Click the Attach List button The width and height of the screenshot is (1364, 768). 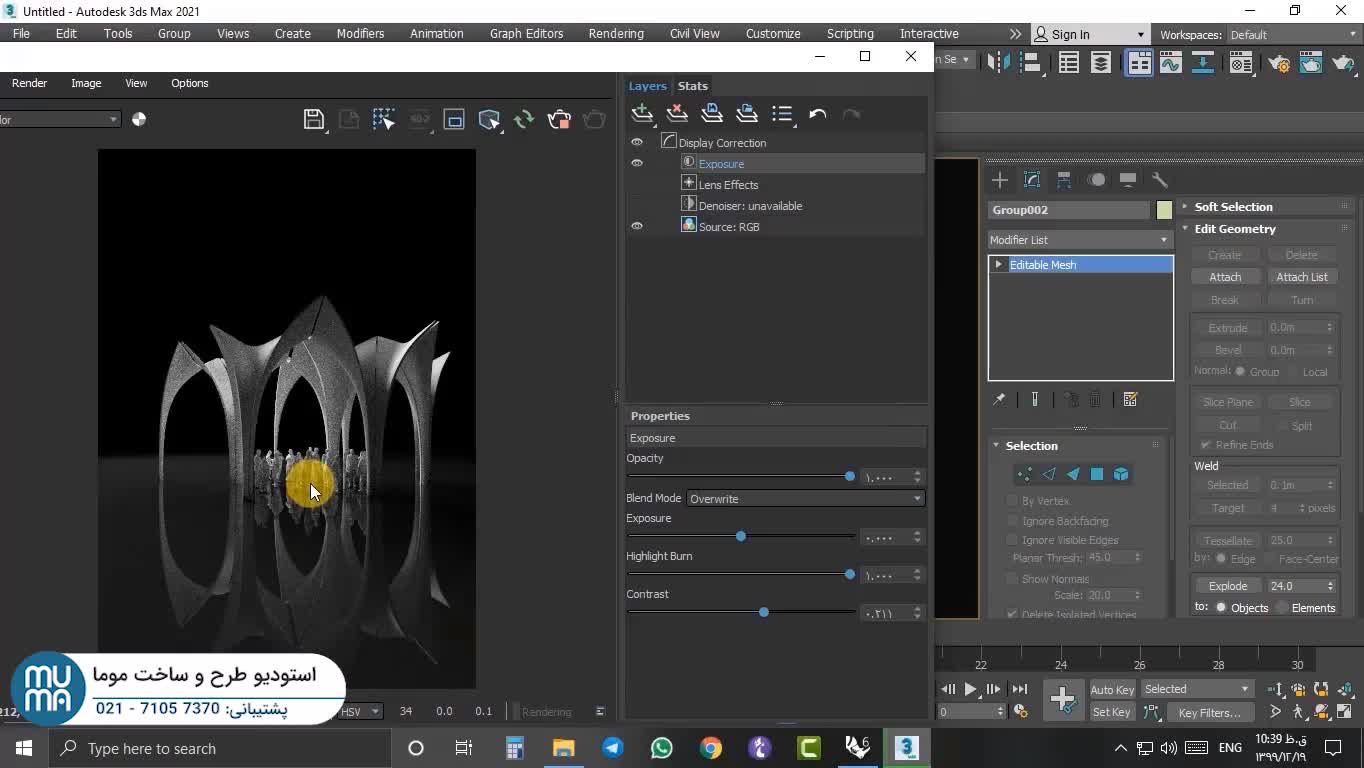pos(1301,277)
